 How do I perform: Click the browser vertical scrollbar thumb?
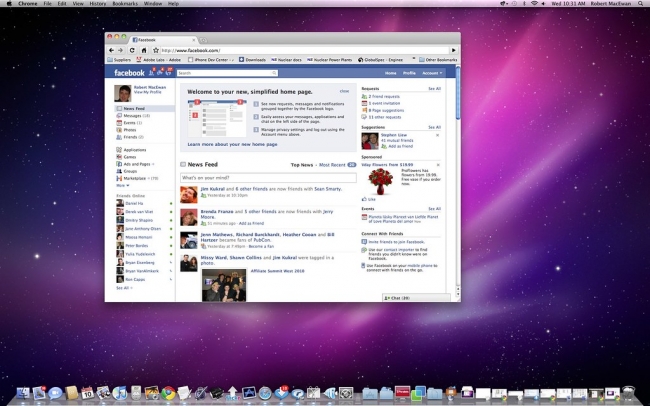click(458, 93)
